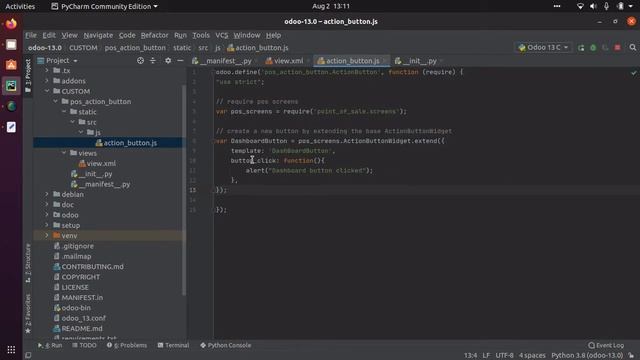Open Search Everywhere magnifier icon
This screenshot has height=360, width=640.
point(633,48)
